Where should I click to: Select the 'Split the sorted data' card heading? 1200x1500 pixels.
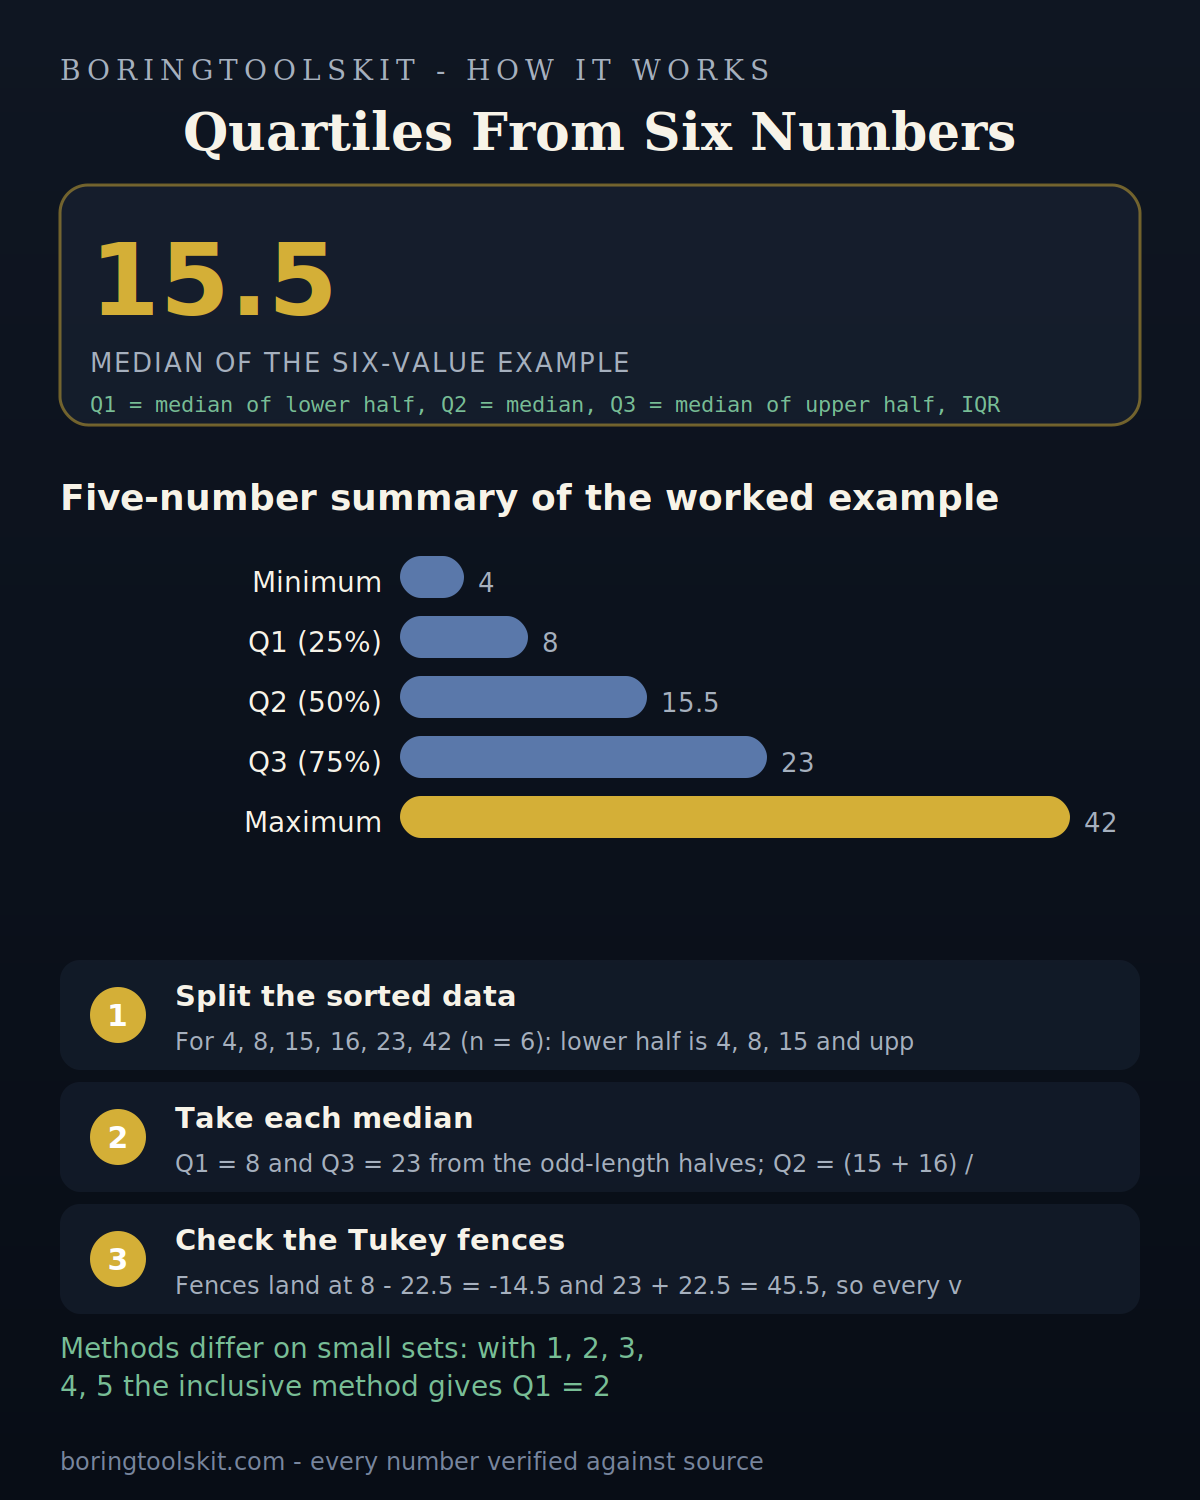click(x=346, y=996)
